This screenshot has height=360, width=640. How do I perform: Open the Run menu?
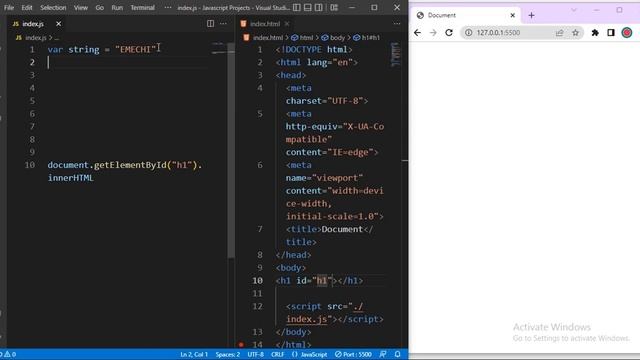[117, 8]
